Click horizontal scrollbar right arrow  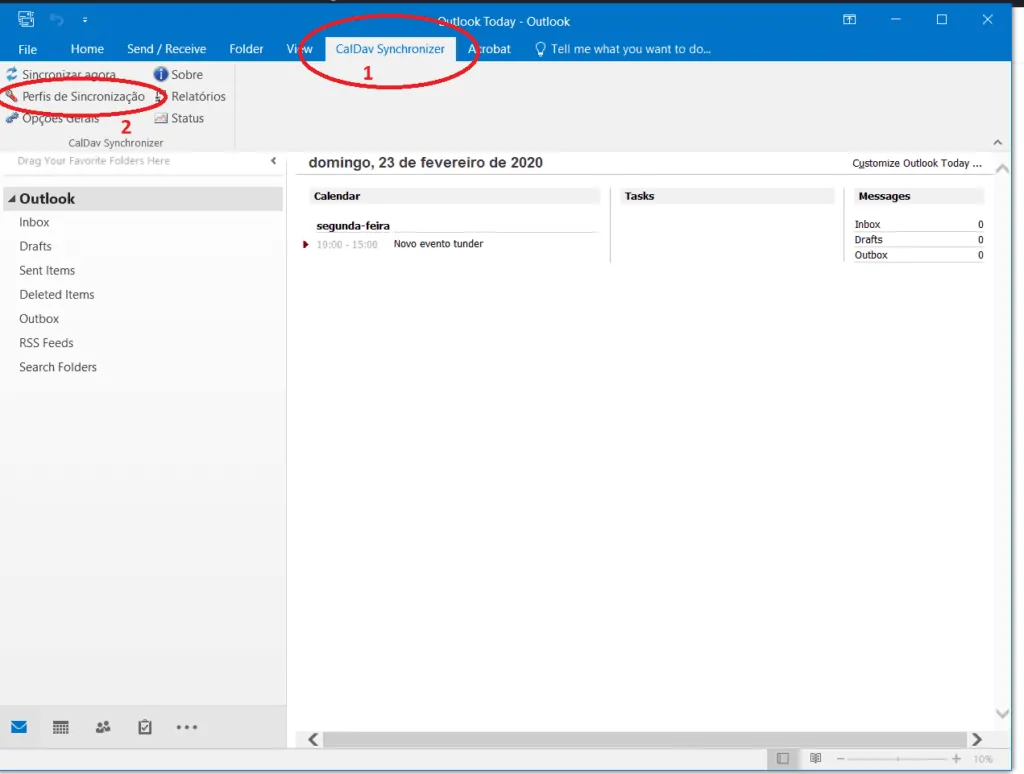click(x=977, y=739)
